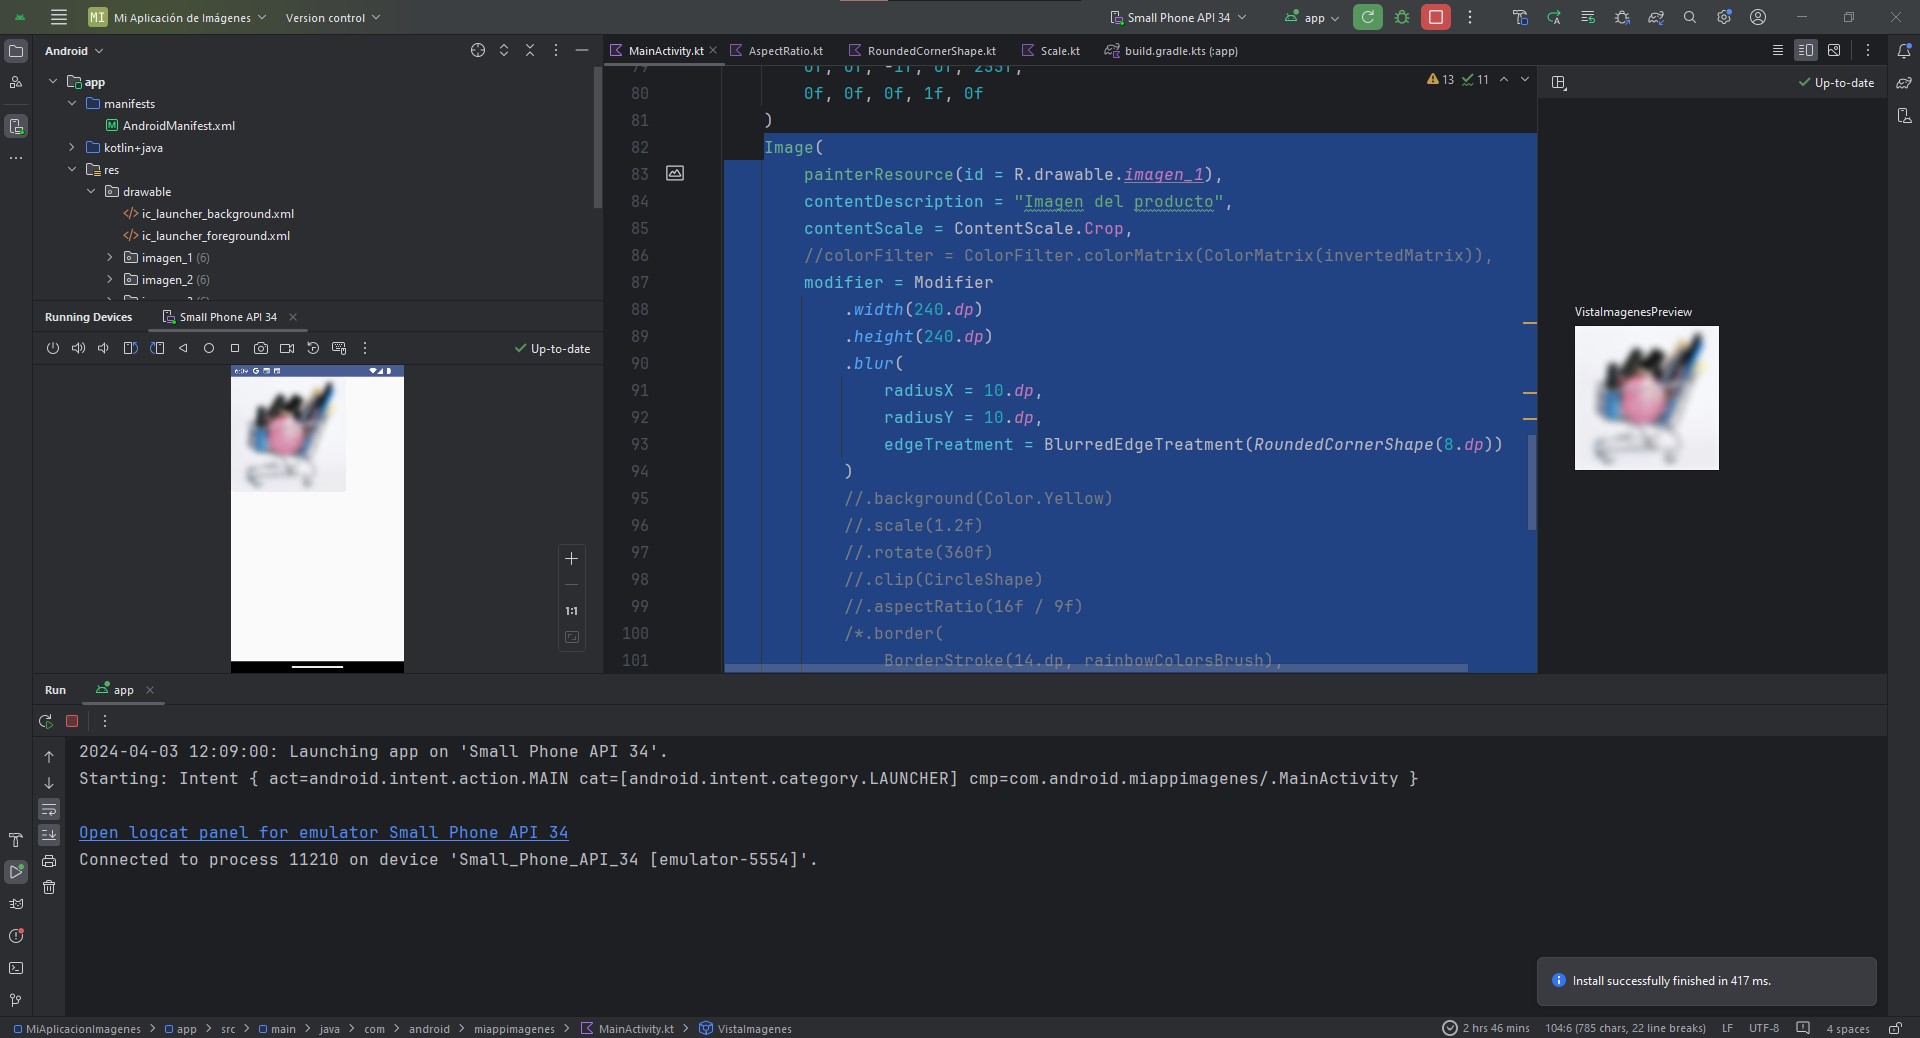The height and width of the screenshot is (1038, 1920).
Task: Click the VistaImagenesPreview blurred image thumbnail
Action: [x=1646, y=398]
